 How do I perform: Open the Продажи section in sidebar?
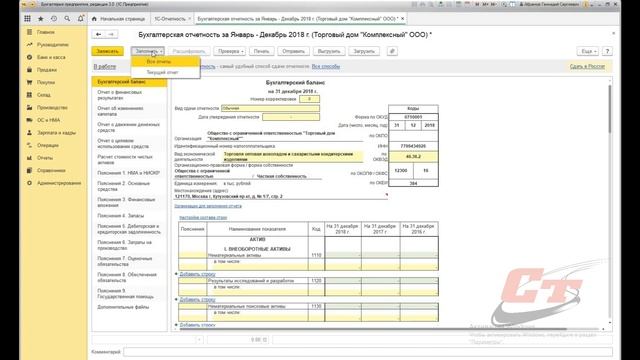[47, 70]
